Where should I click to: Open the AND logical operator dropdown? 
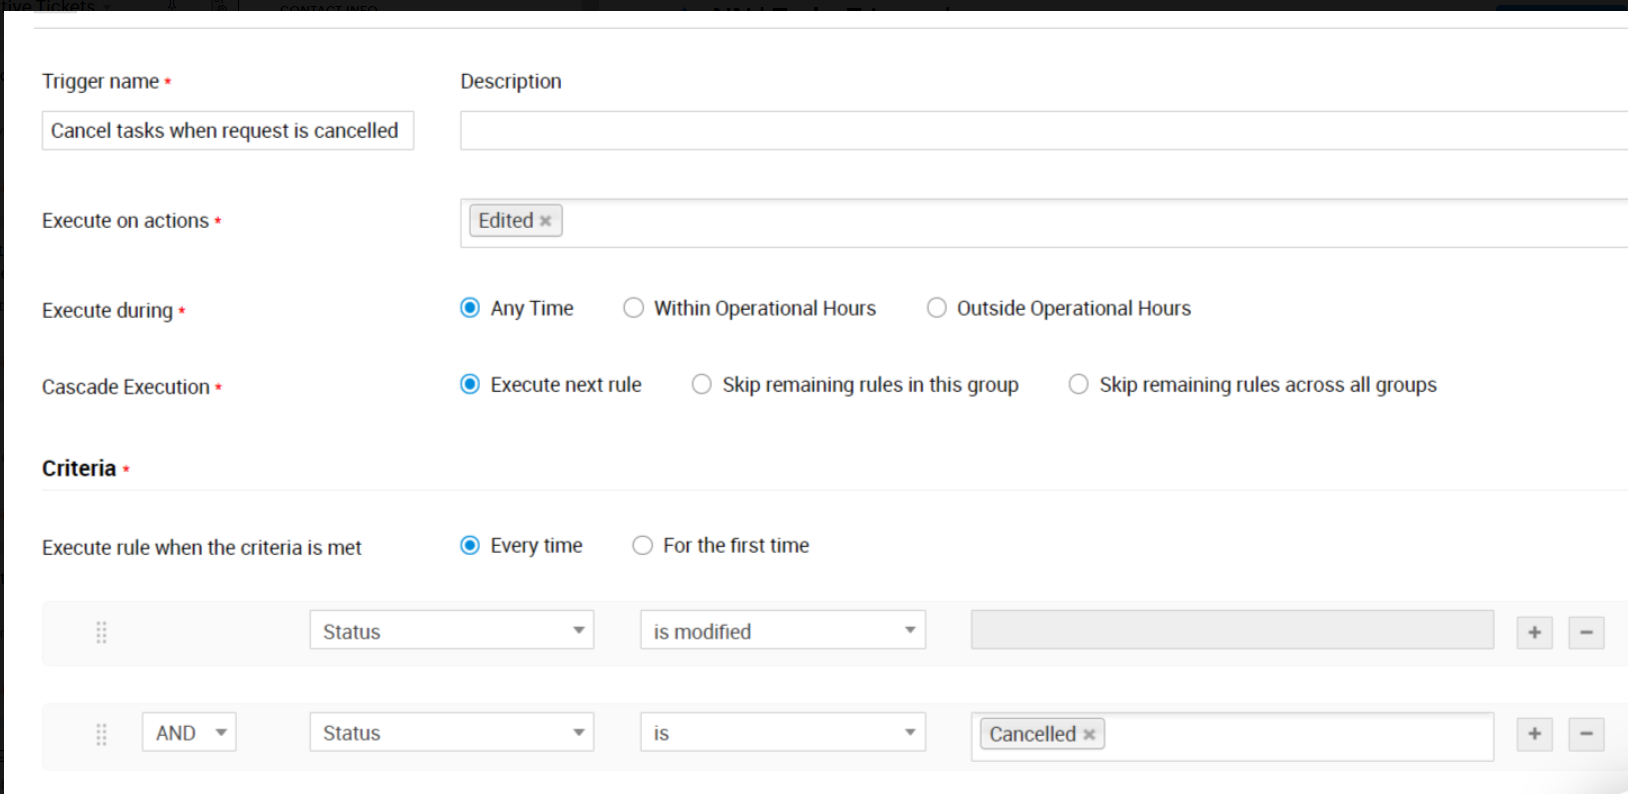[x=189, y=733]
